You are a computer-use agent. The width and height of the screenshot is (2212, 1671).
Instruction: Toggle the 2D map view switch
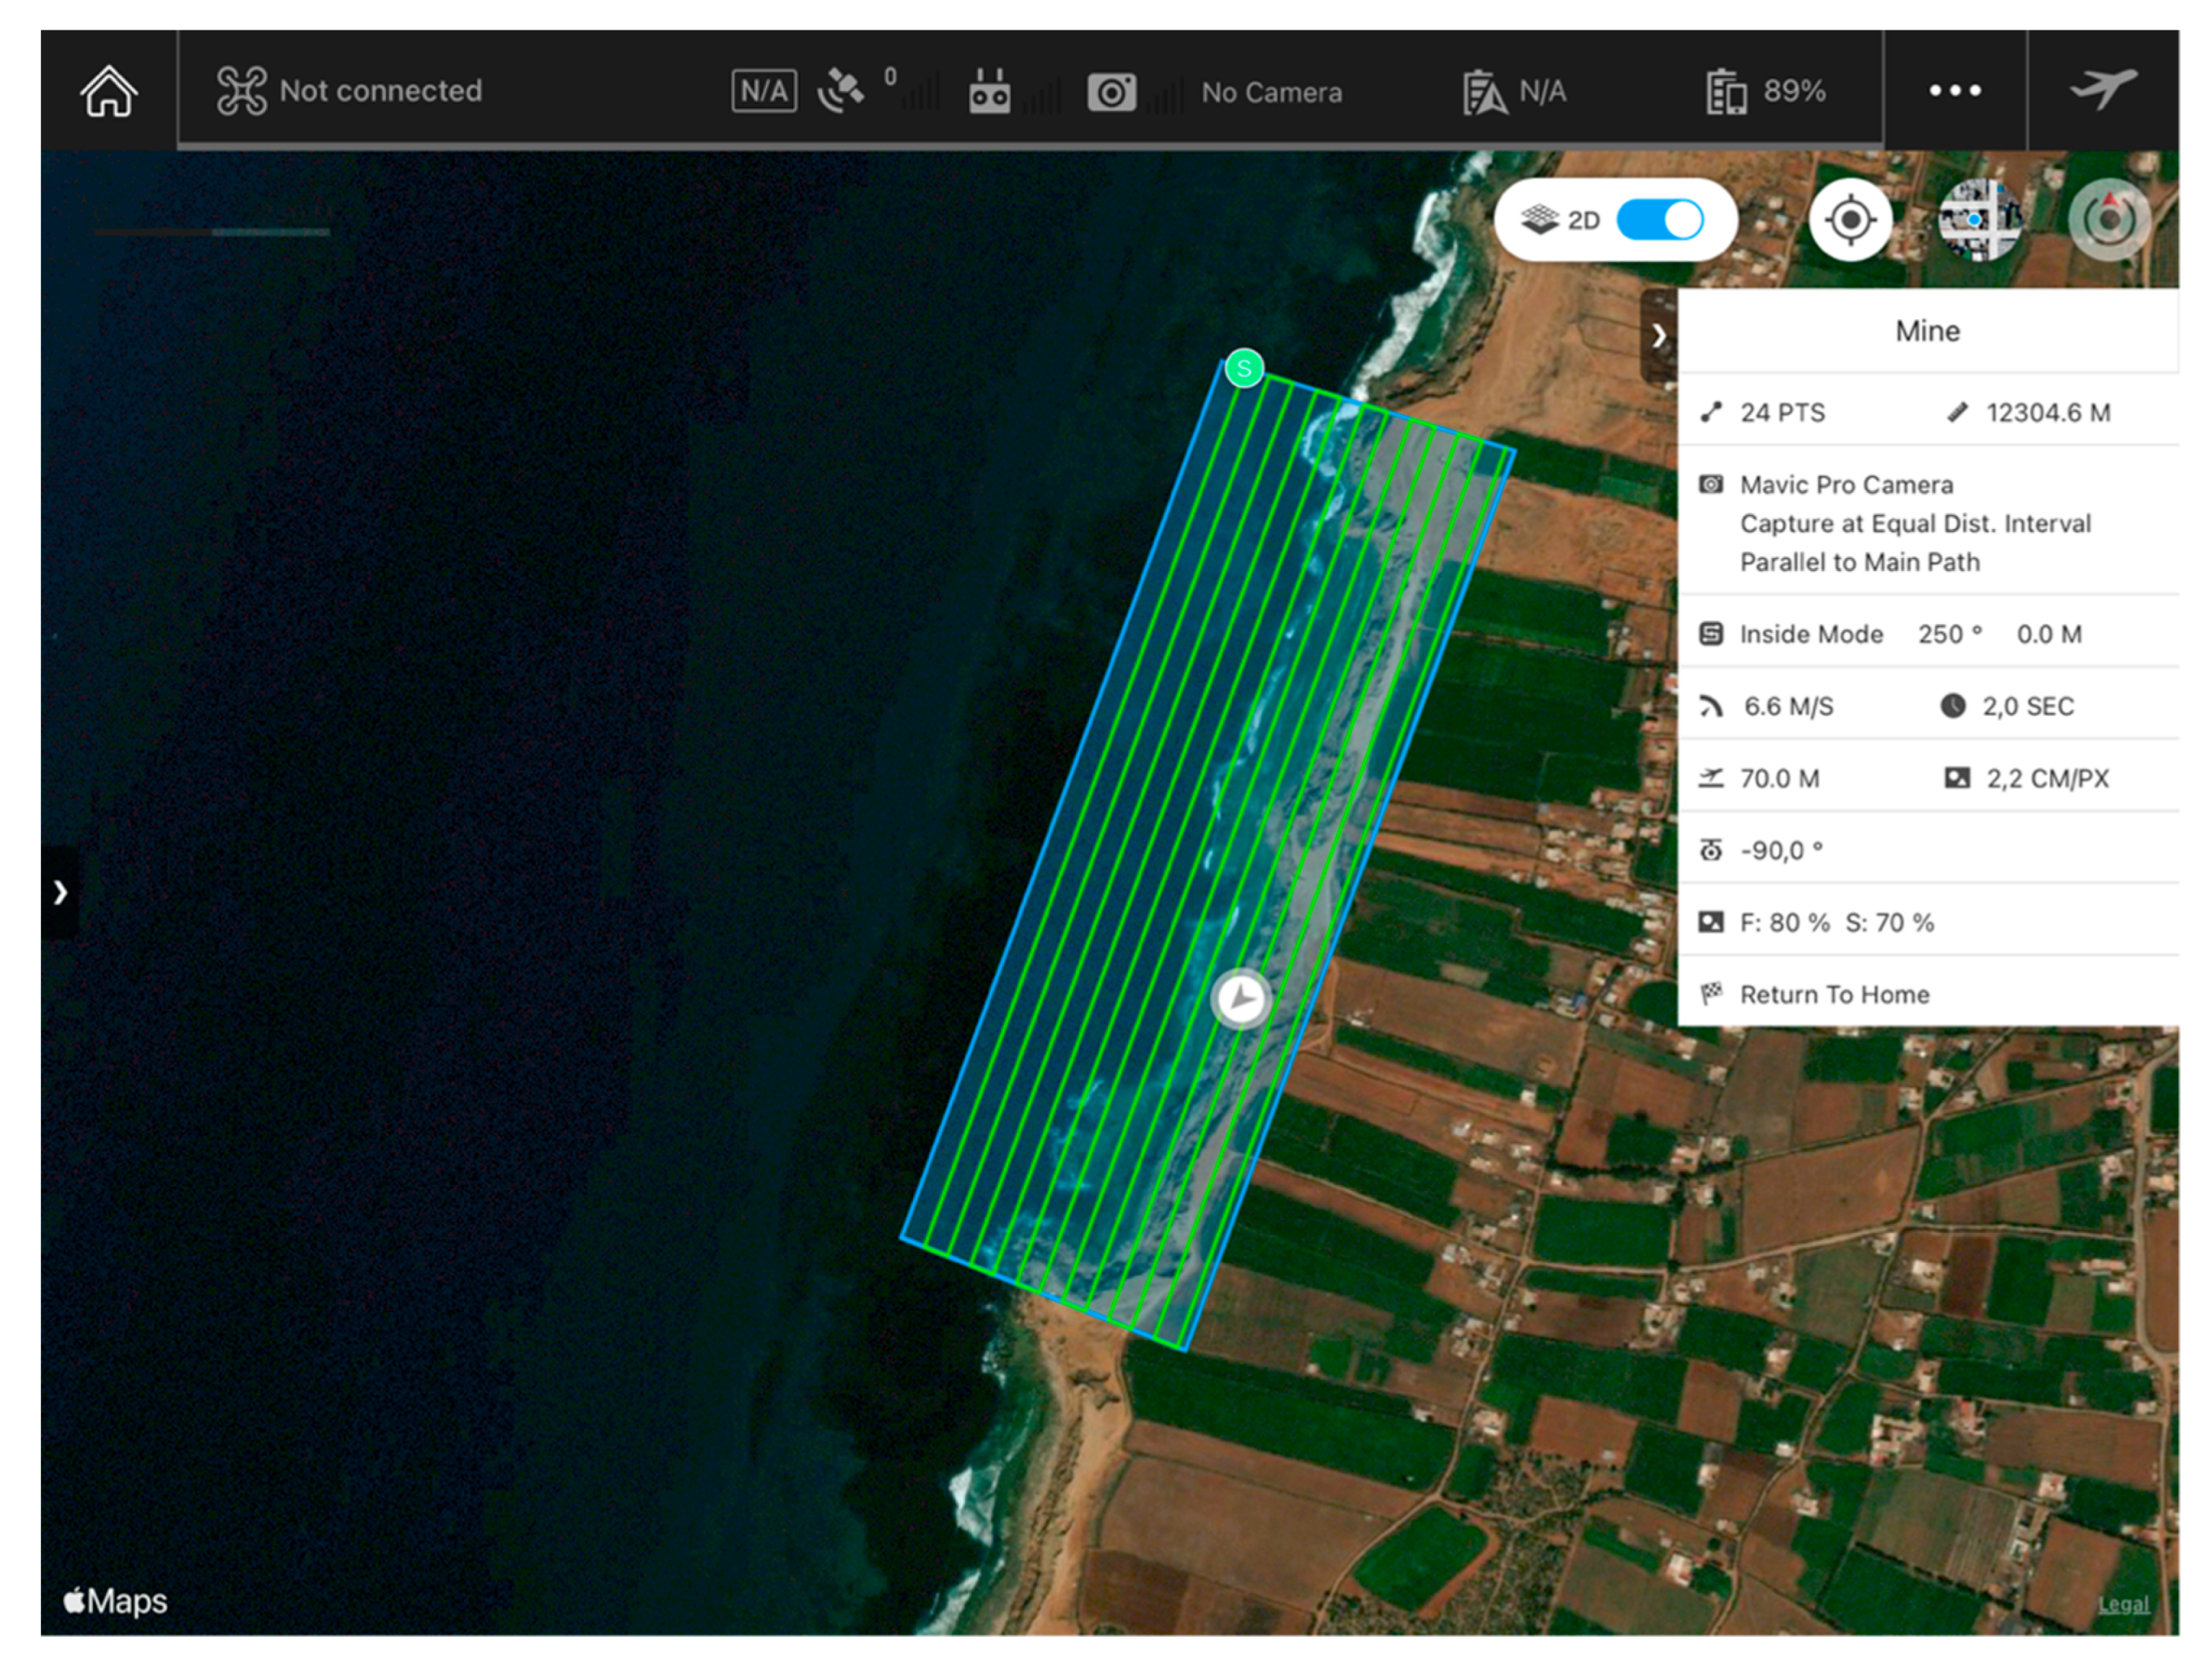click(1660, 220)
